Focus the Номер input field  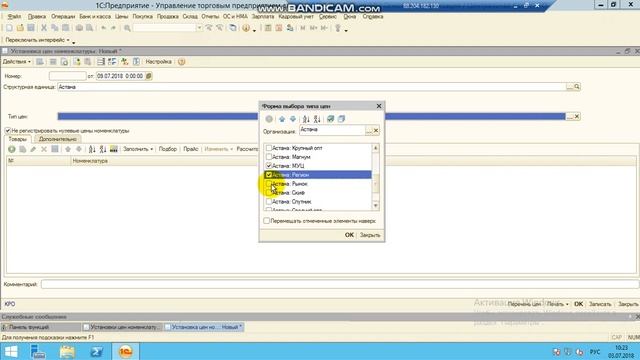click(x=67, y=76)
